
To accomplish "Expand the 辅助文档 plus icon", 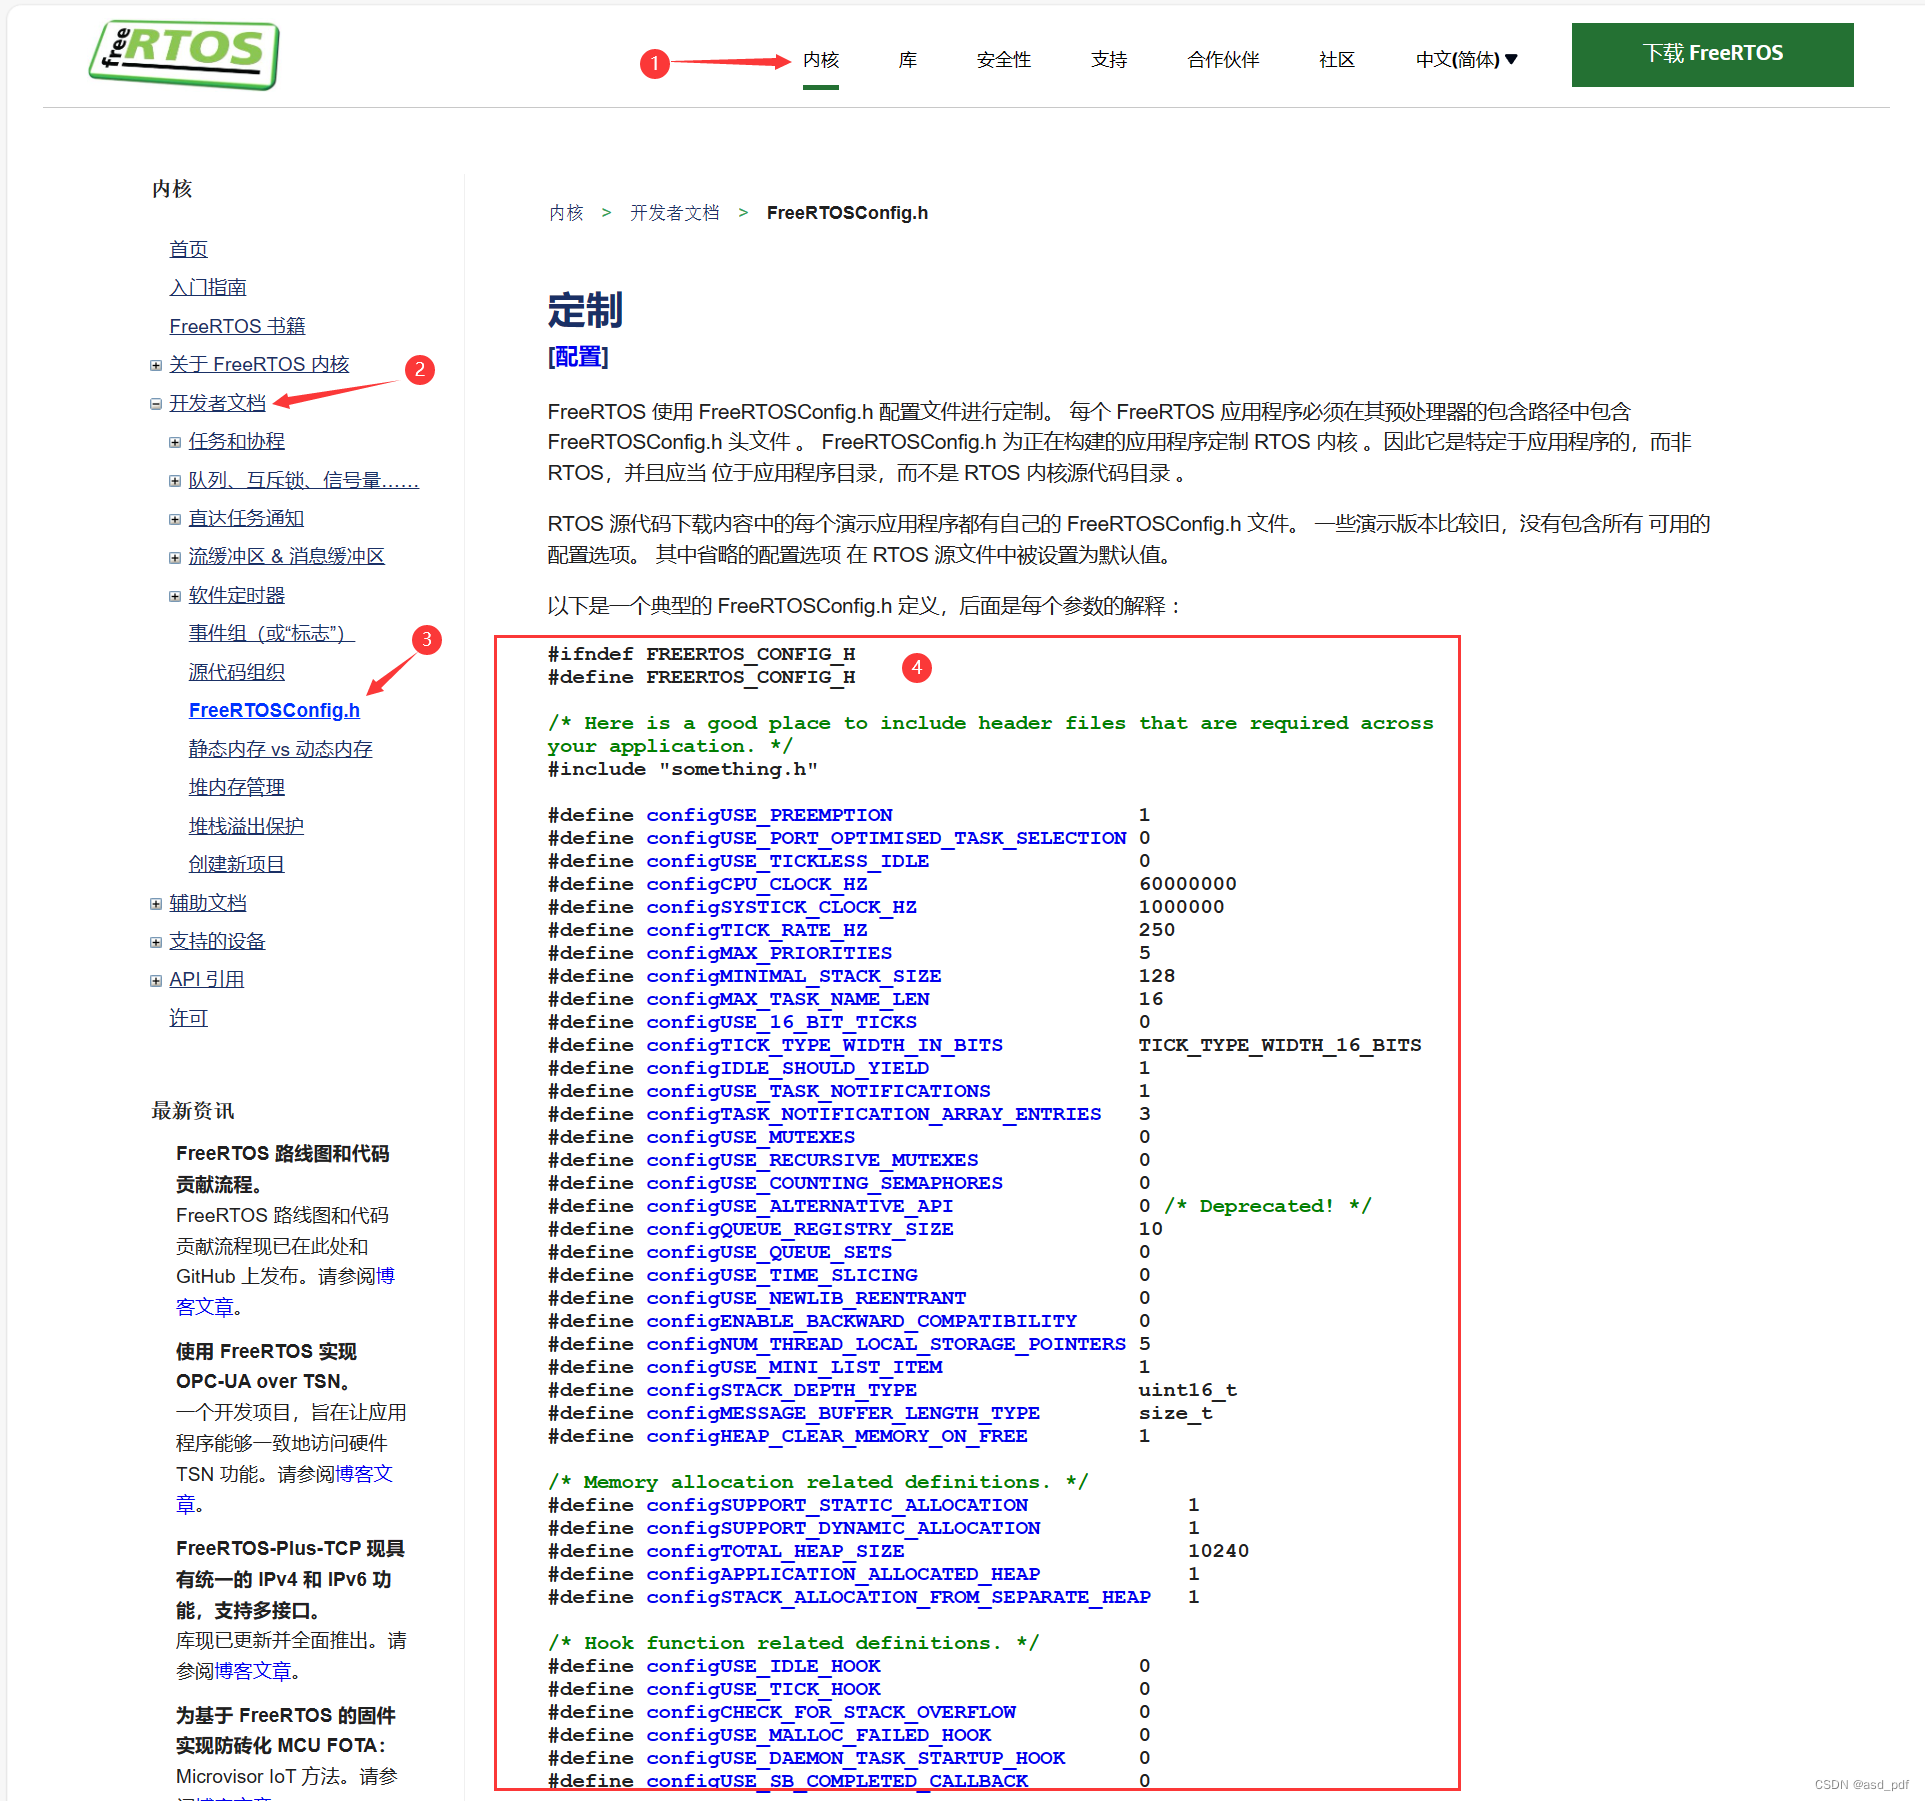I will pyautogui.click(x=156, y=904).
